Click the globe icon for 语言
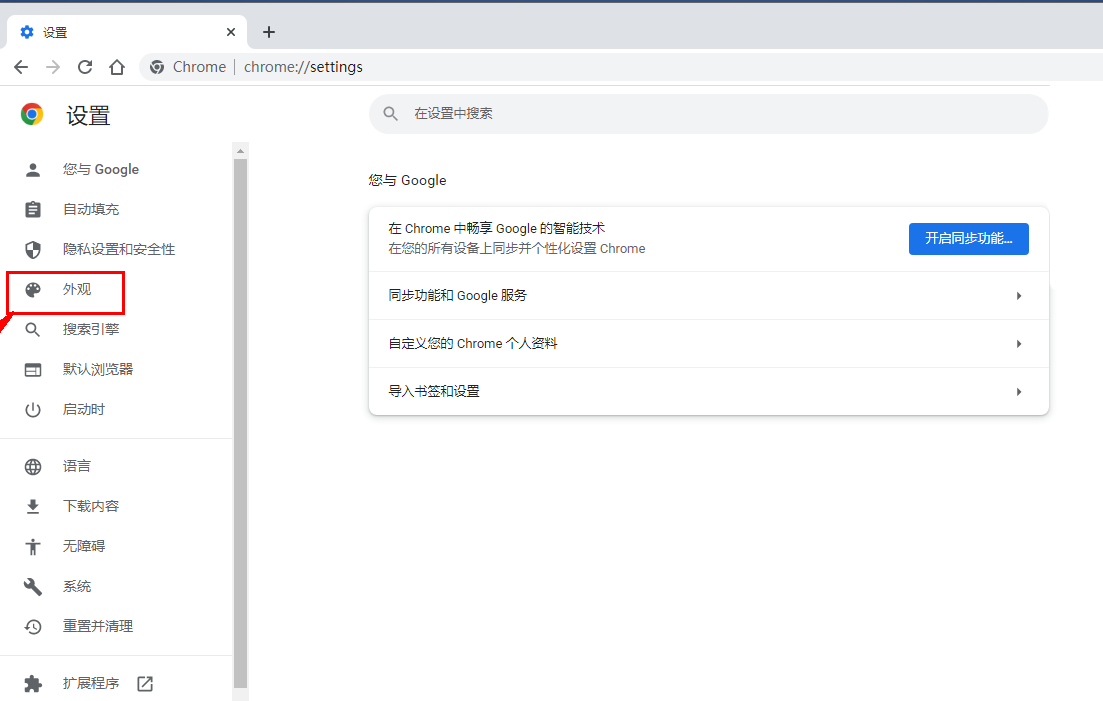Viewport: 1103px width, 701px height. [33, 467]
